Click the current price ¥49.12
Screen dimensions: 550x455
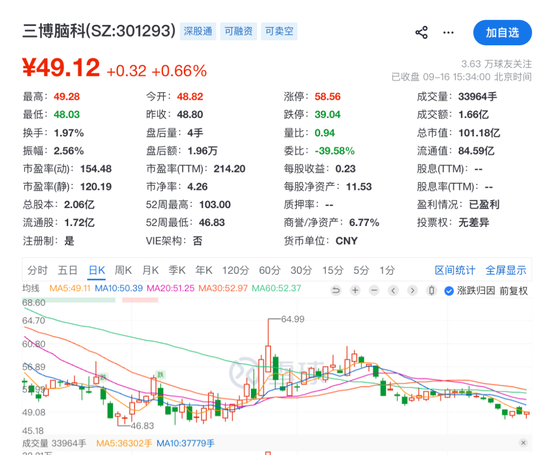point(61,67)
